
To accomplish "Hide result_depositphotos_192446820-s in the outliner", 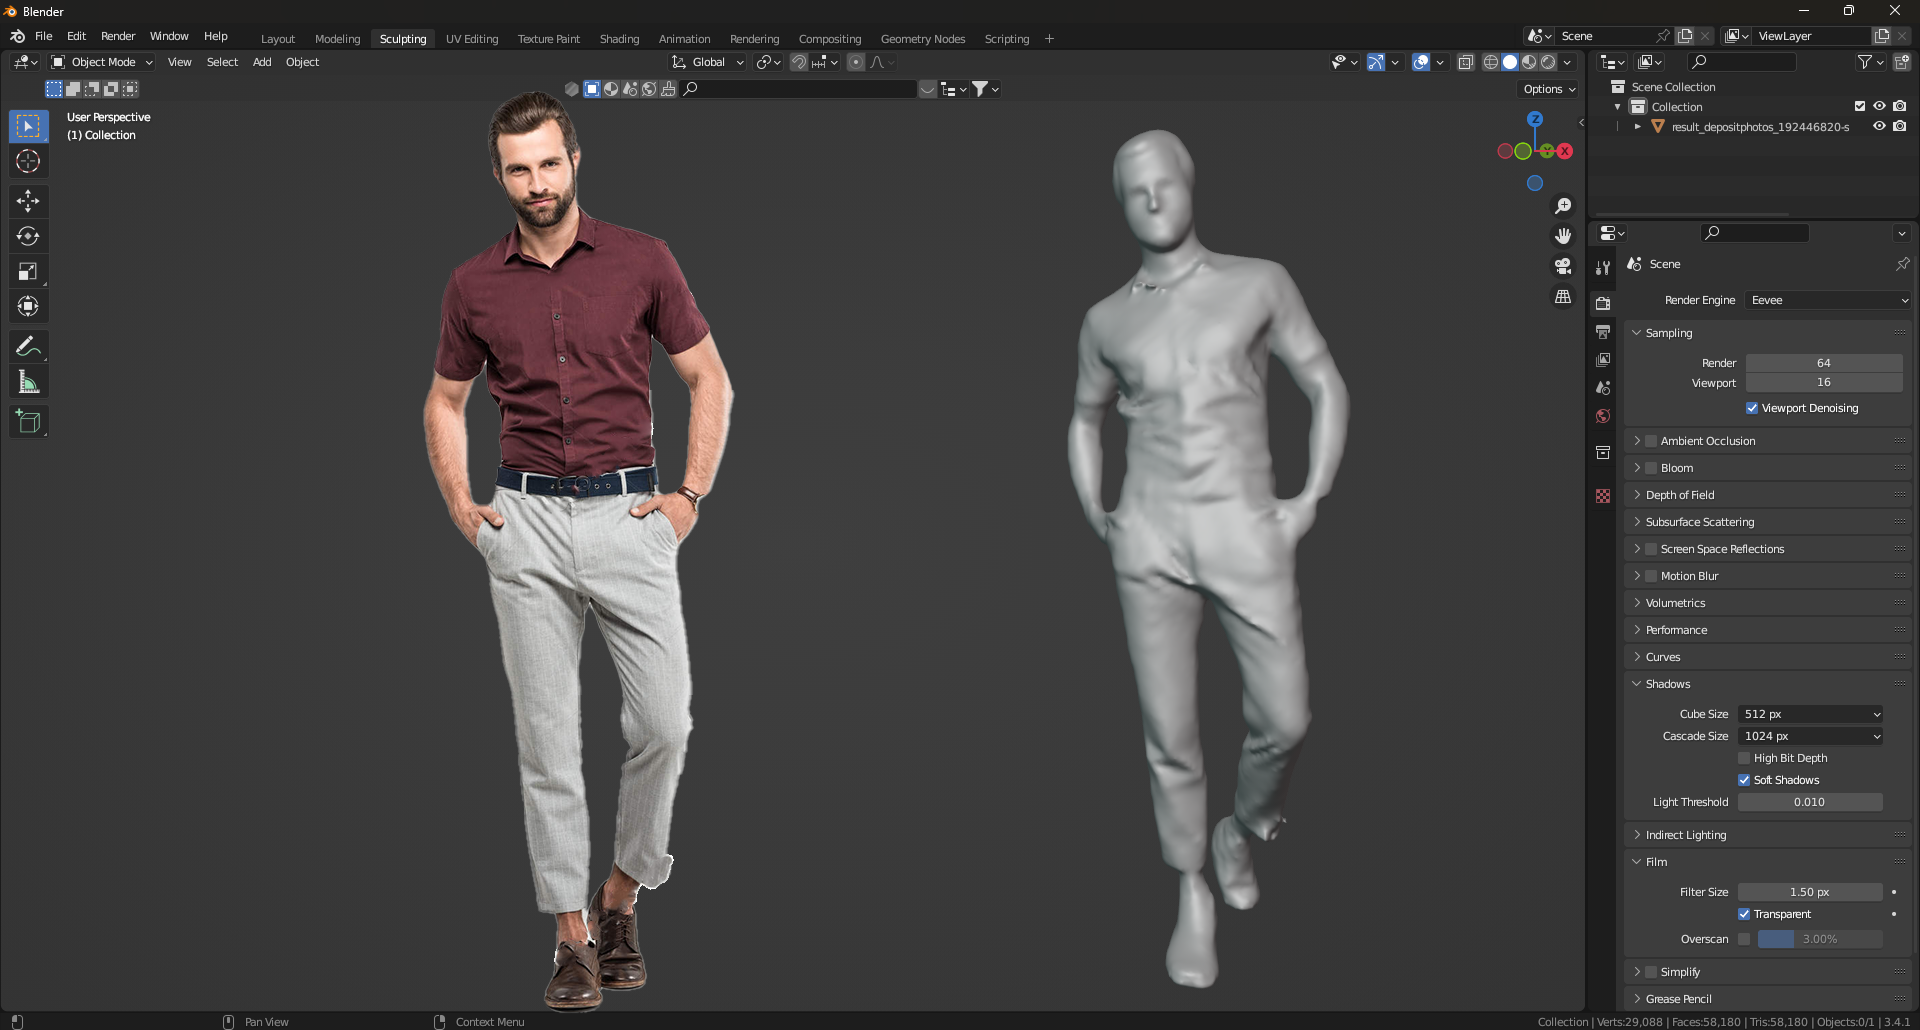I will click(1879, 126).
